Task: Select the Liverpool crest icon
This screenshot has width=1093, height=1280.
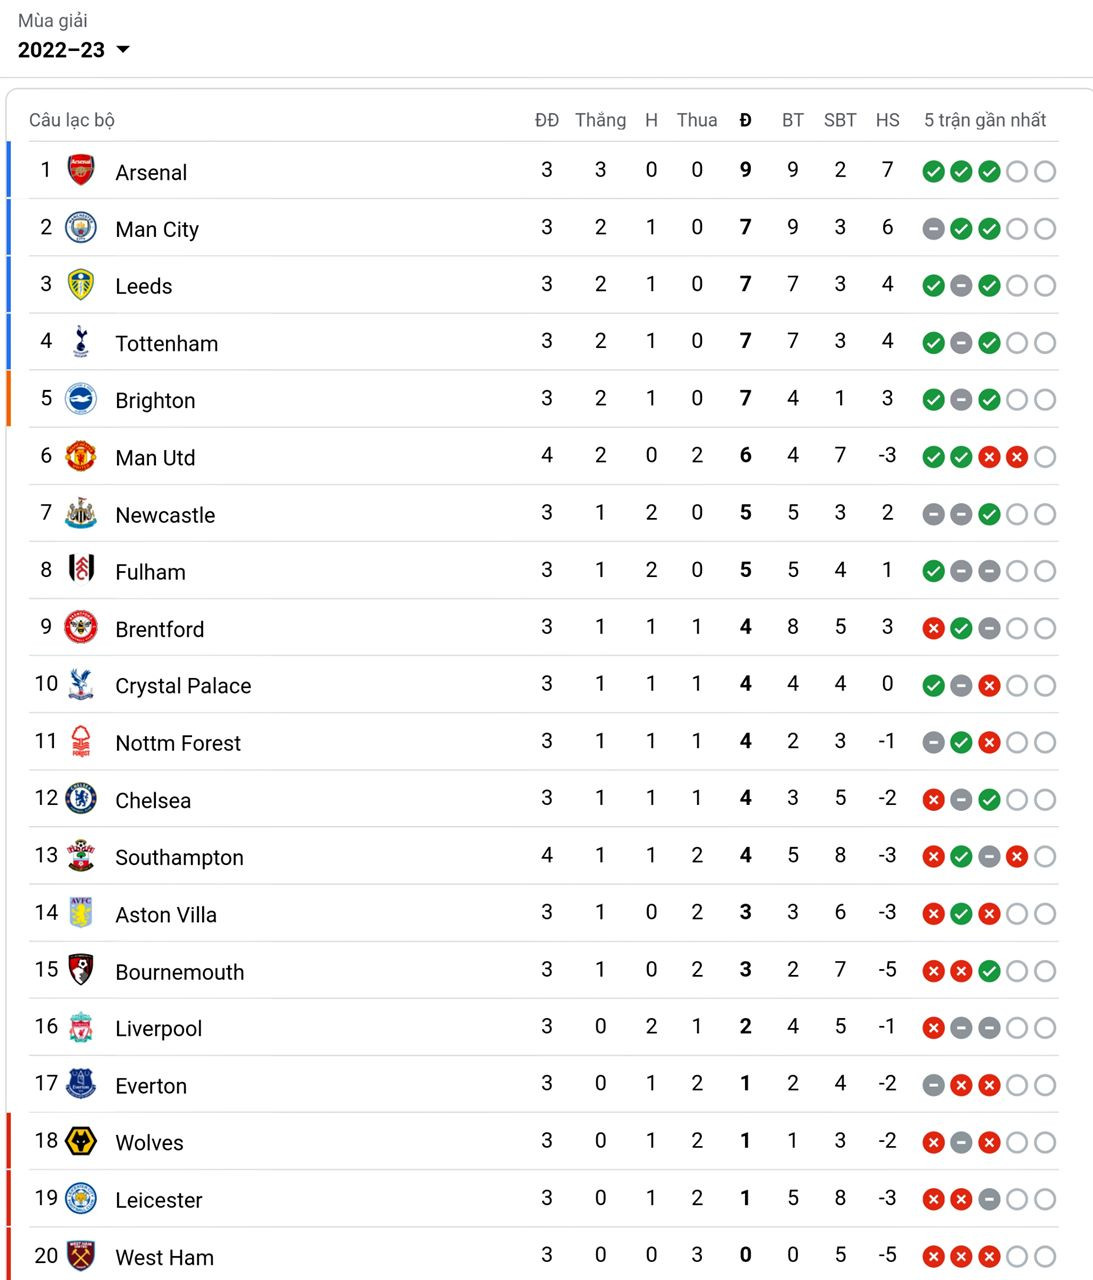Action: pyautogui.click(x=81, y=1027)
